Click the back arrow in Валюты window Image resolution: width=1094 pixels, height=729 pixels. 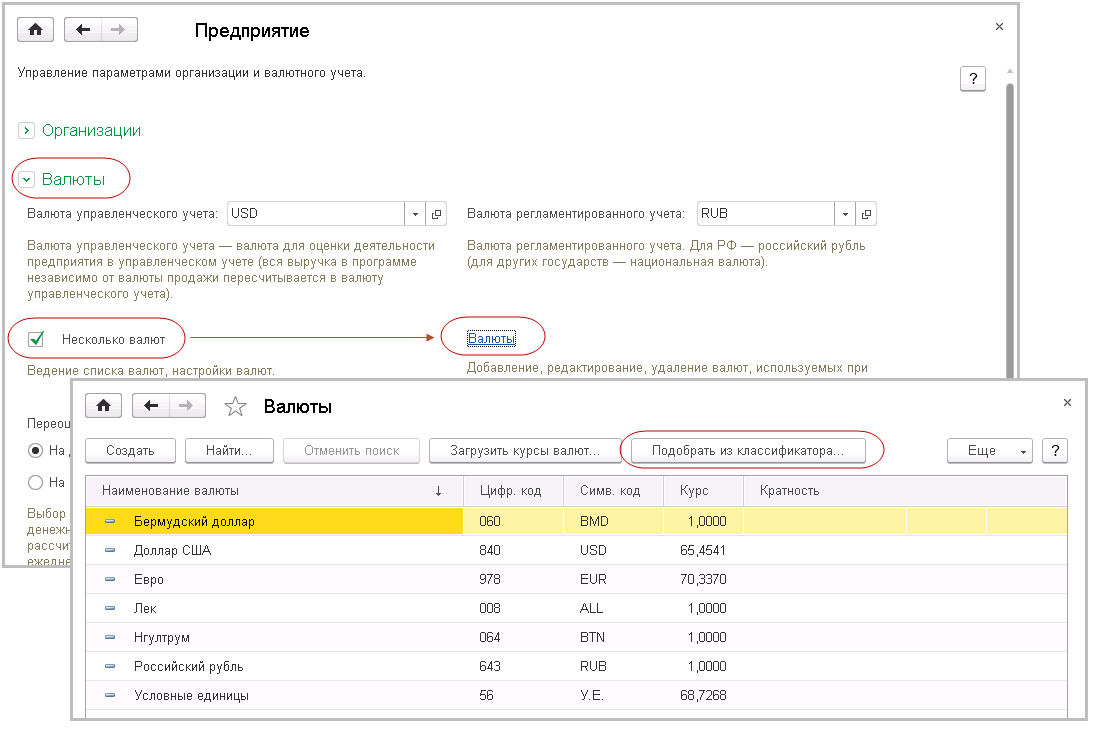[151, 406]
